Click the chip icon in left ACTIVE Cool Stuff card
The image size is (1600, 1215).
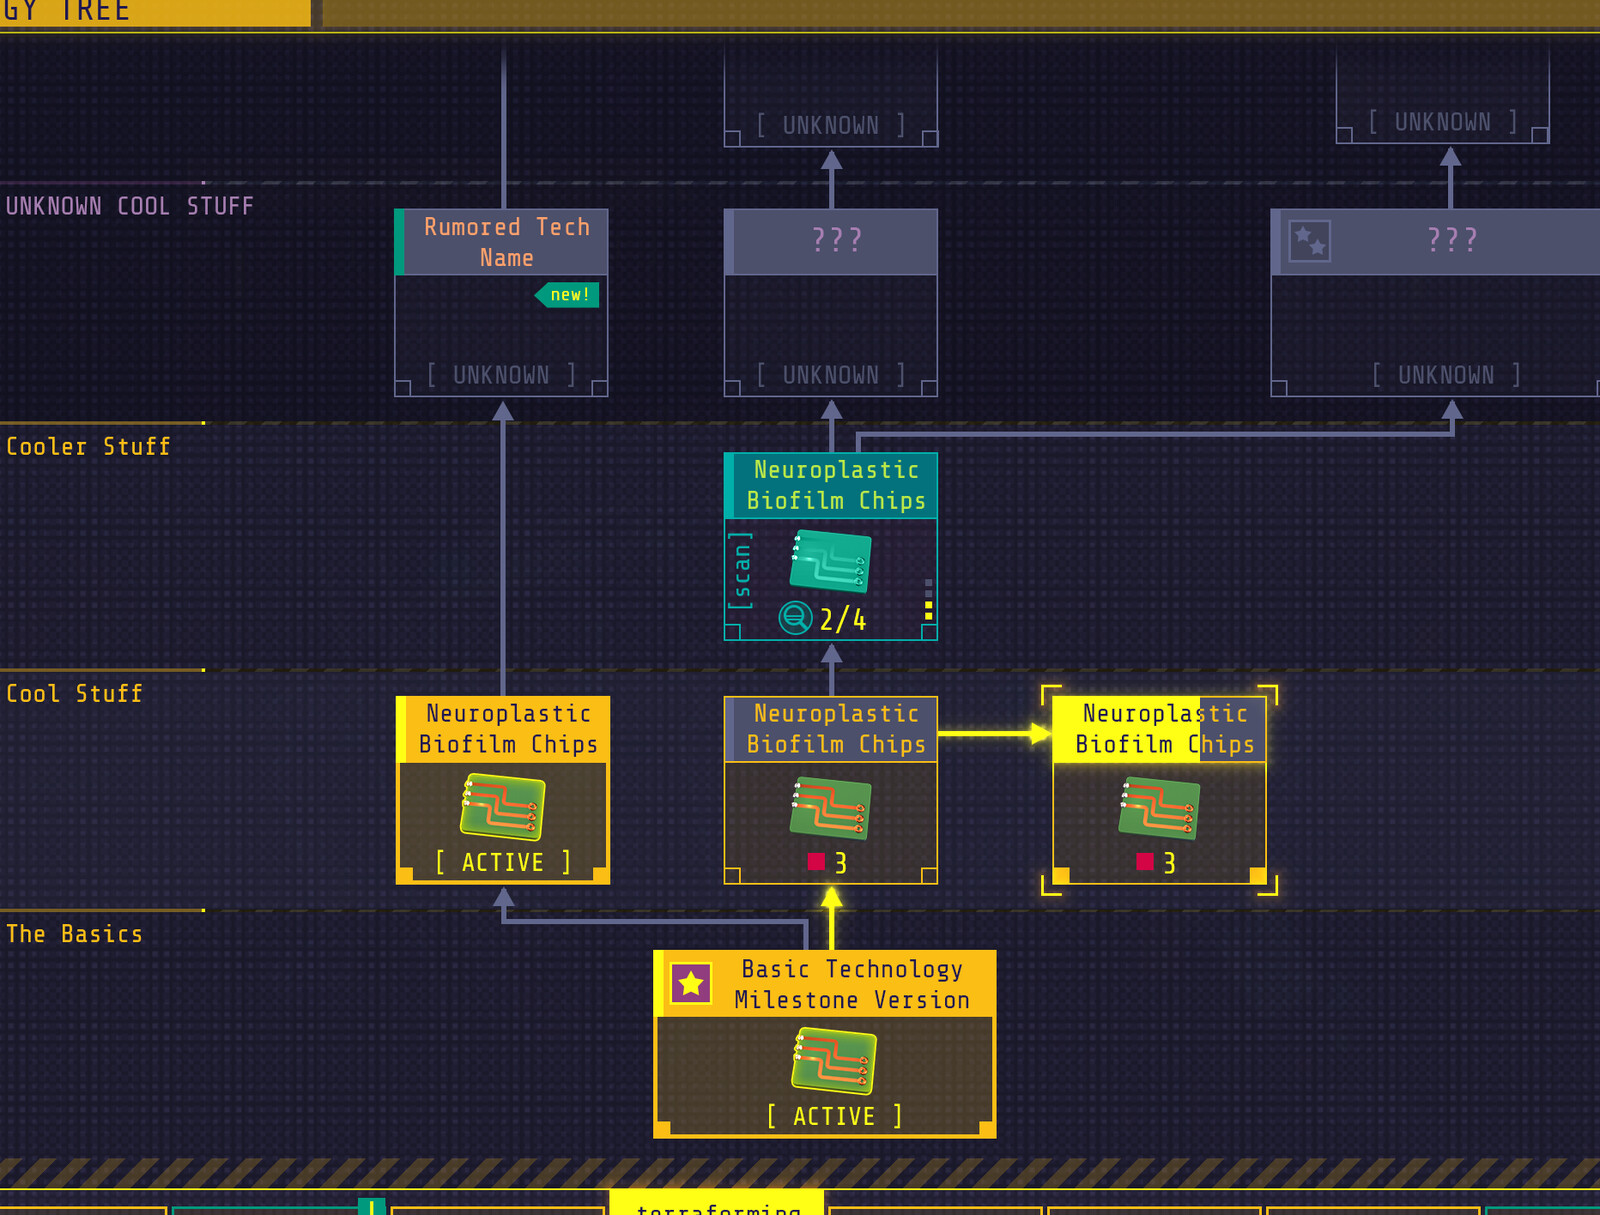coord(502,806)
